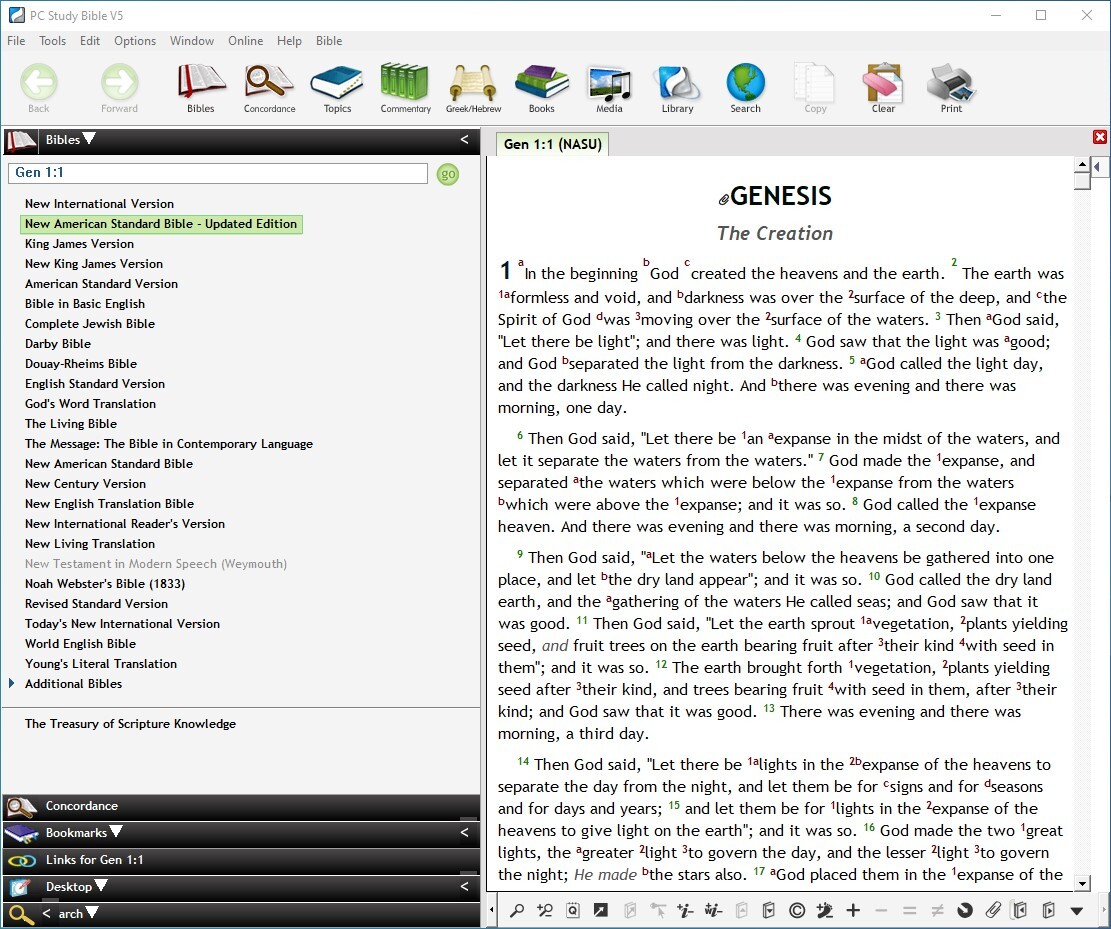Click the paperclip attachment icon
Image resolution: width=1111 pixels, height=929 pixels.
(x=993, y=910)
